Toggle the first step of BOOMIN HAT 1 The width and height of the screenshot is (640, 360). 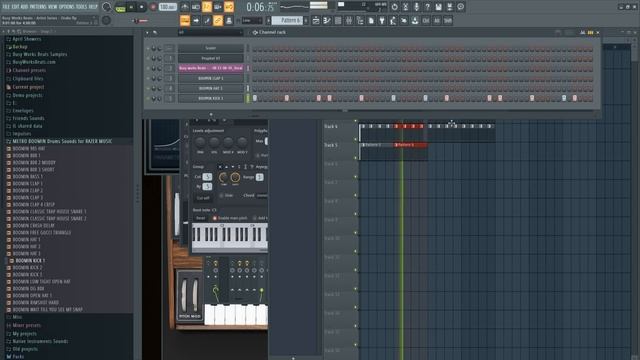pyautogui.click(x=255, y=88)
